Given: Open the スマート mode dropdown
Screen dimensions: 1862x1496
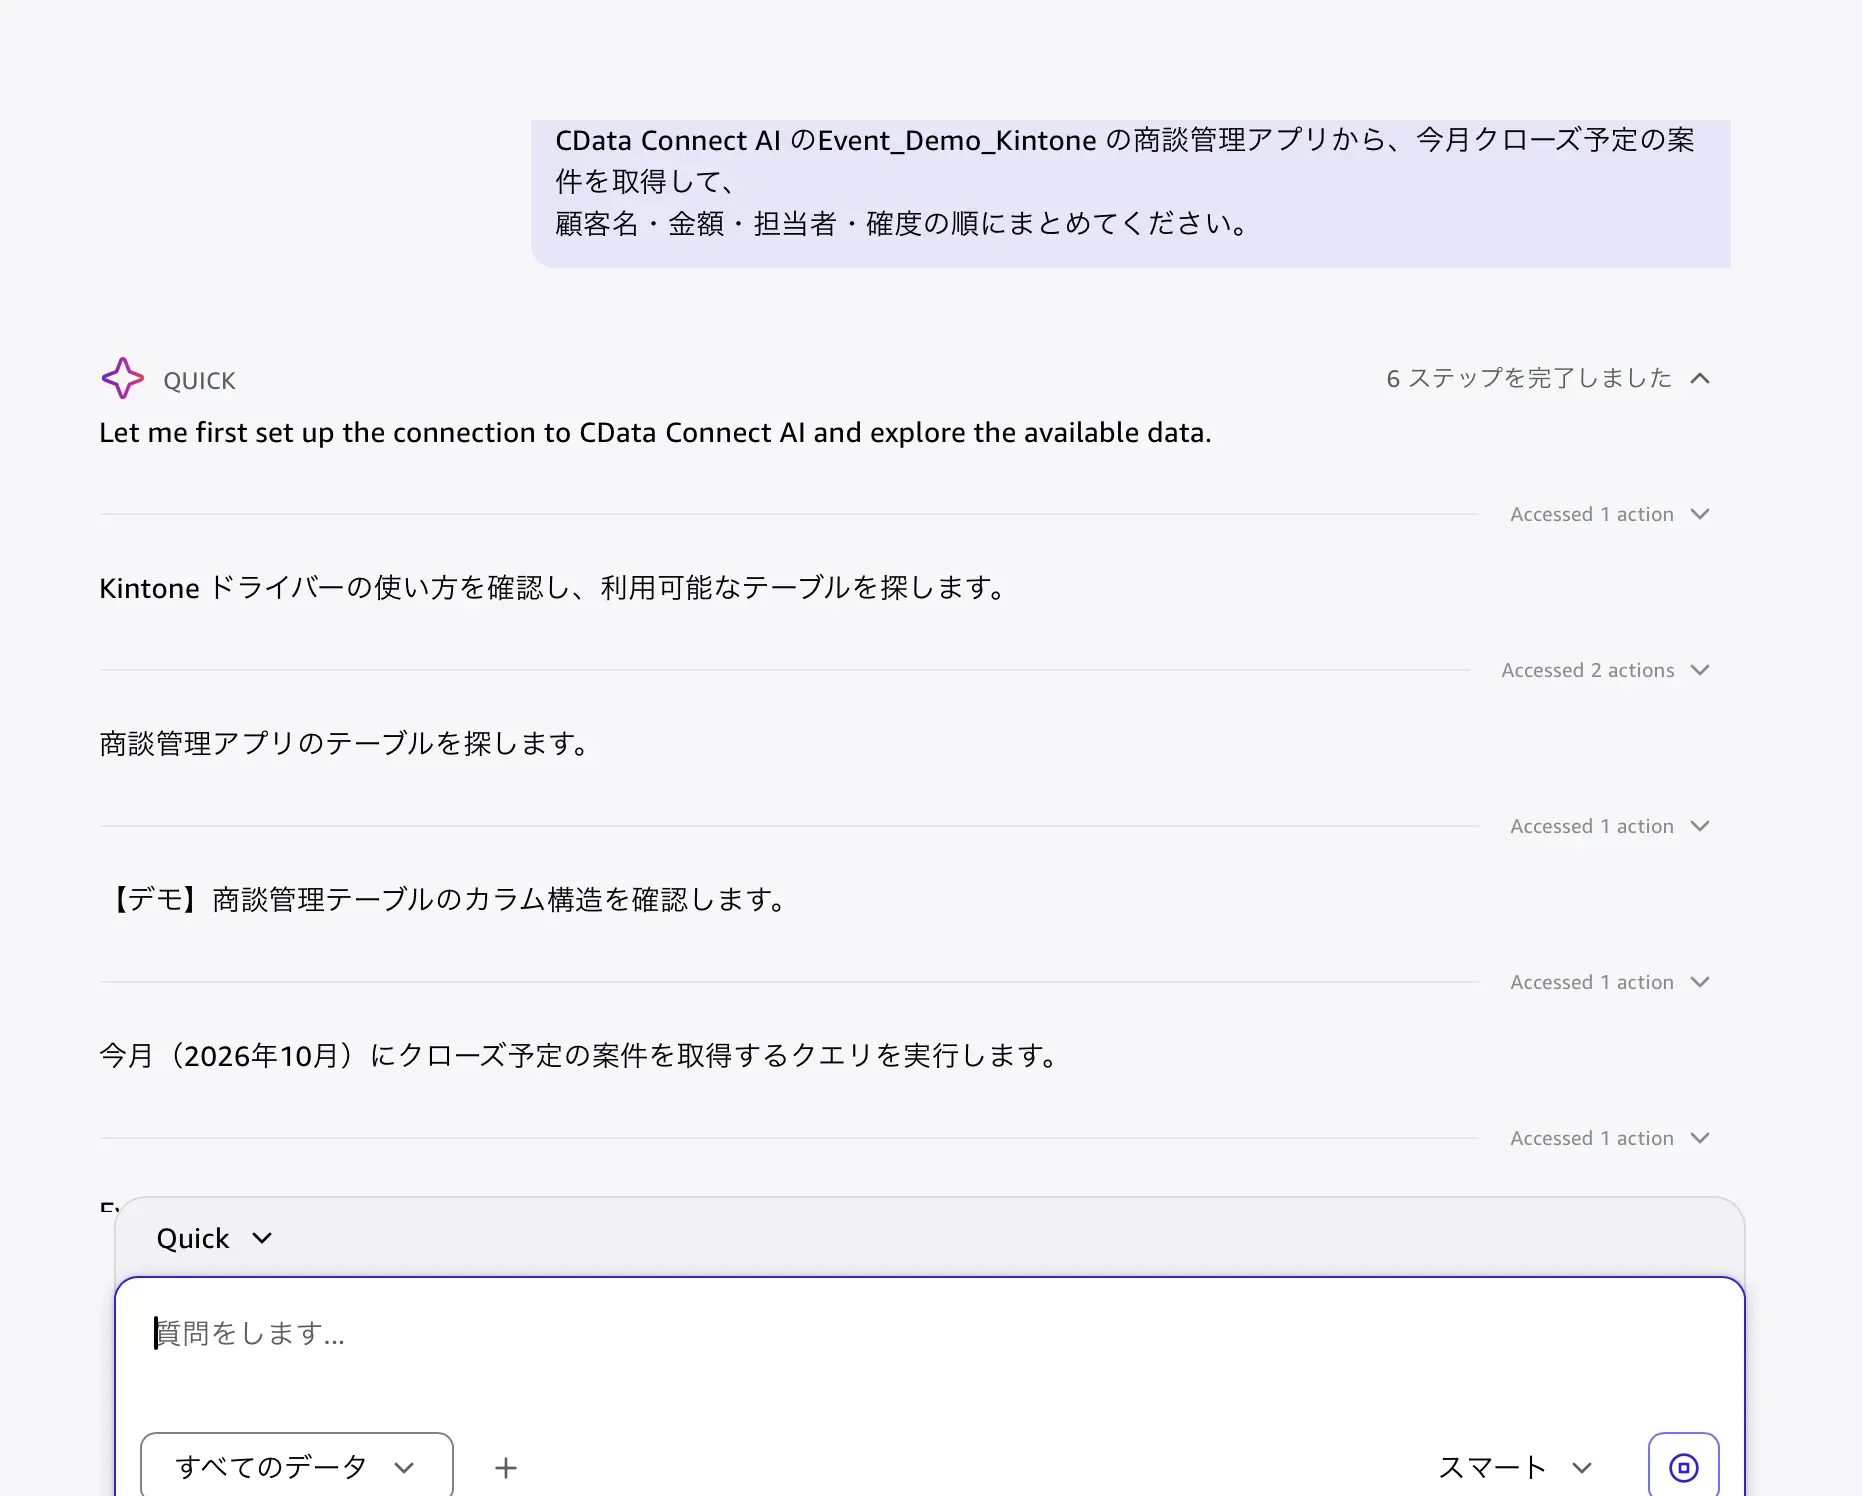Looking at the screenshot, I should [1514, 1467].
